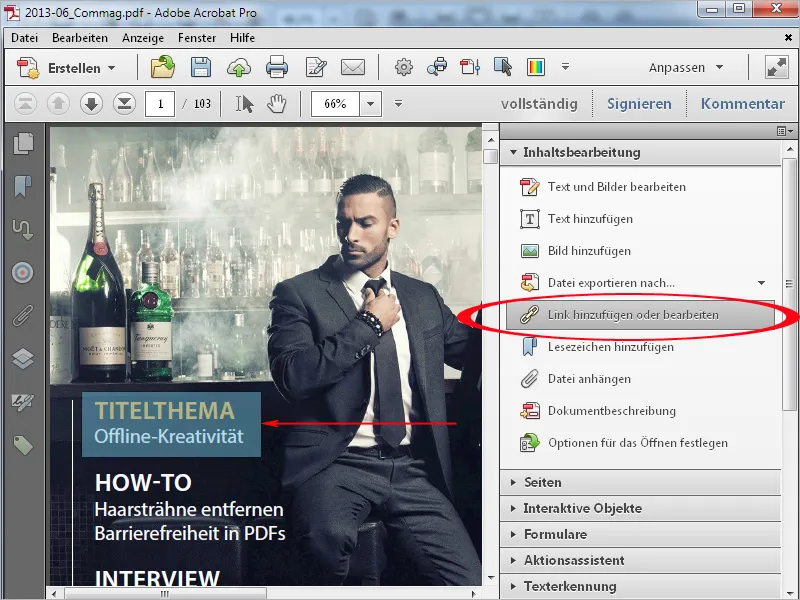Viewport: 800px width, 600px height.
Task: Open the tags panel in sidebar
Action: click(x=23, y=445)
